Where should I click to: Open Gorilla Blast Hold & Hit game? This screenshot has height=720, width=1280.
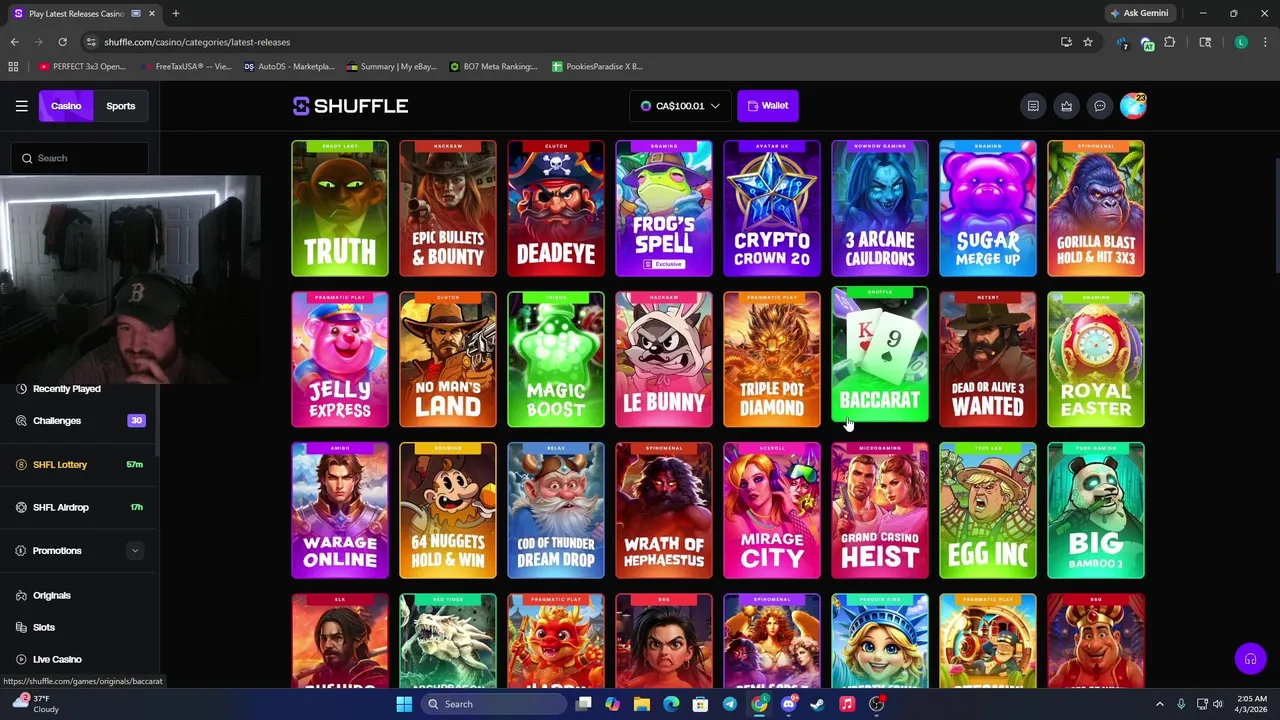point(1096,208)
